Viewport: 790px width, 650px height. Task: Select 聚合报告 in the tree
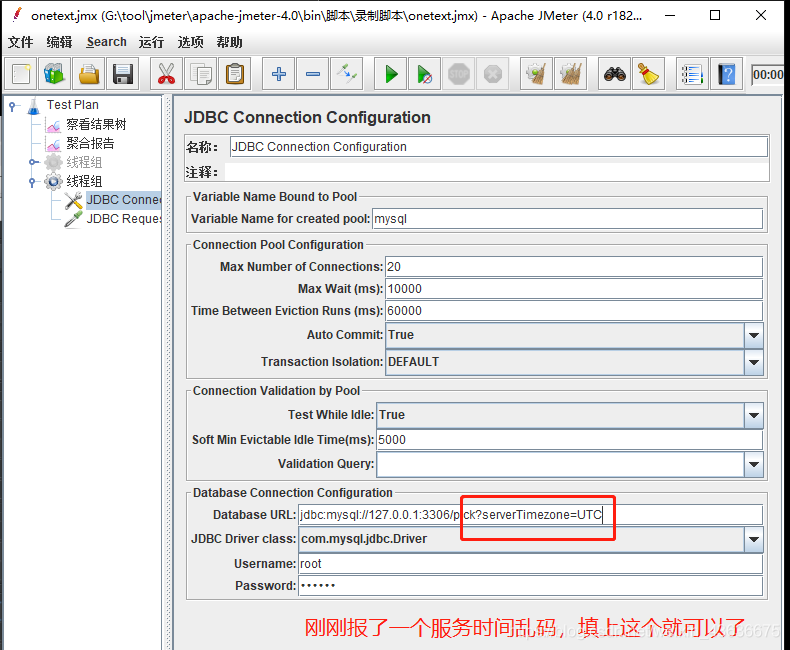pyautogui.click(x=90, y=143)
